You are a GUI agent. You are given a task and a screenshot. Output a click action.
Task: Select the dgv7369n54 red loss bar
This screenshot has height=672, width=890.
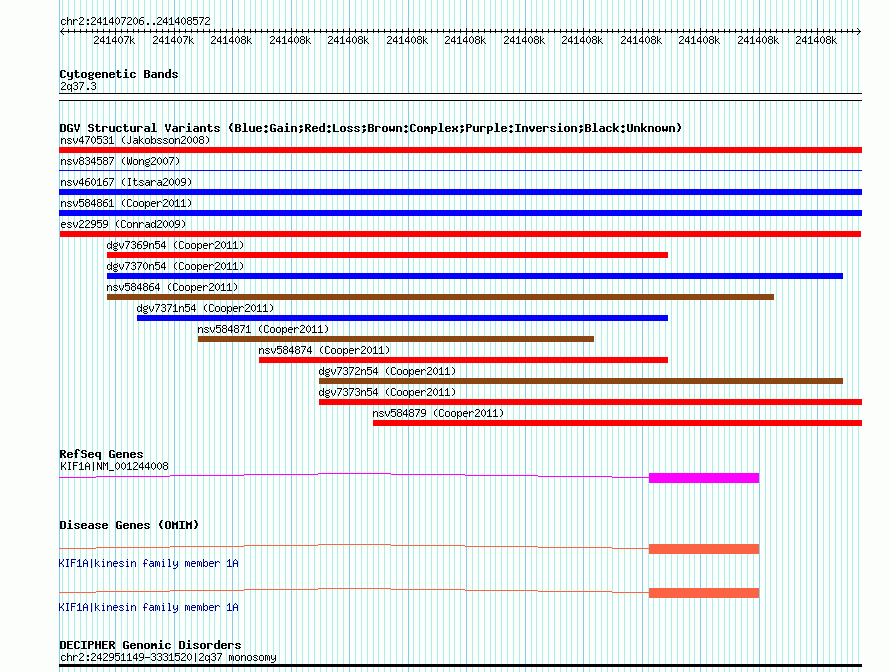tap(387, 255)
